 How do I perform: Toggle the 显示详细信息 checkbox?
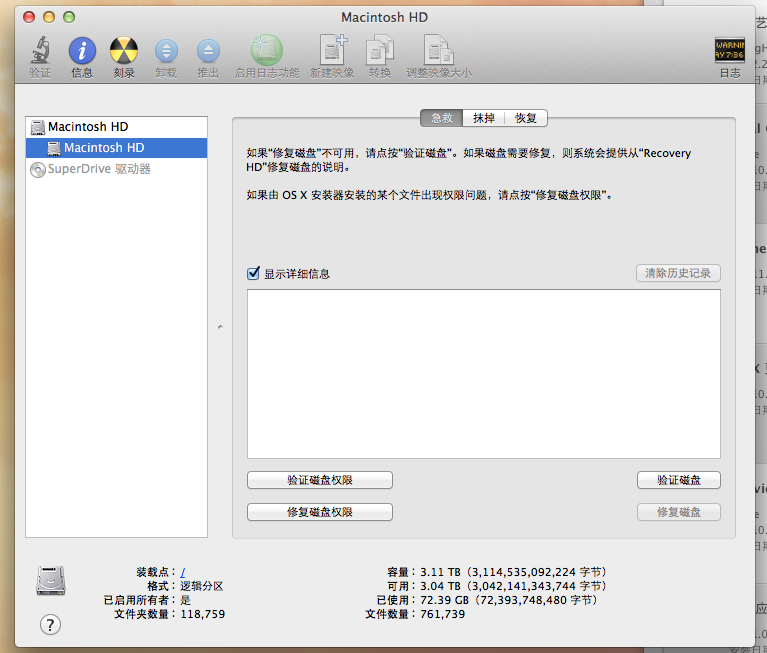click(x=254, y=274)
